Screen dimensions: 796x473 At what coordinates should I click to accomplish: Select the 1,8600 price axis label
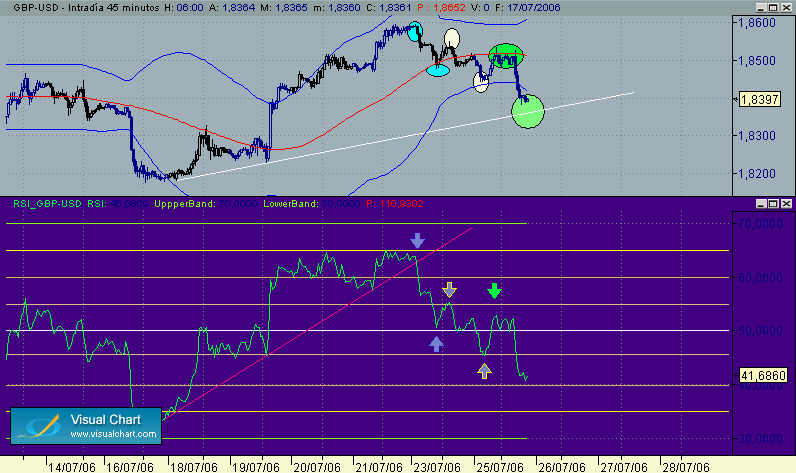click(756, 23)
